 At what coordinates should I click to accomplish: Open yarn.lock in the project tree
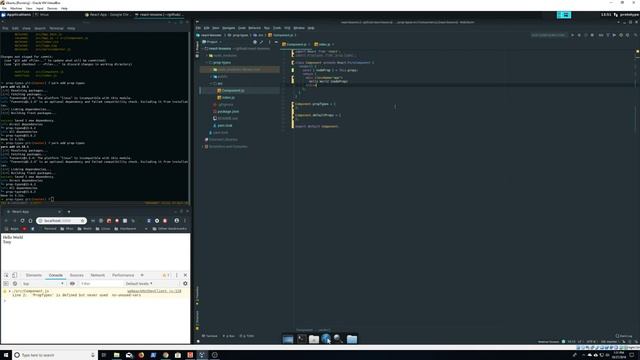tap(224, 125)
